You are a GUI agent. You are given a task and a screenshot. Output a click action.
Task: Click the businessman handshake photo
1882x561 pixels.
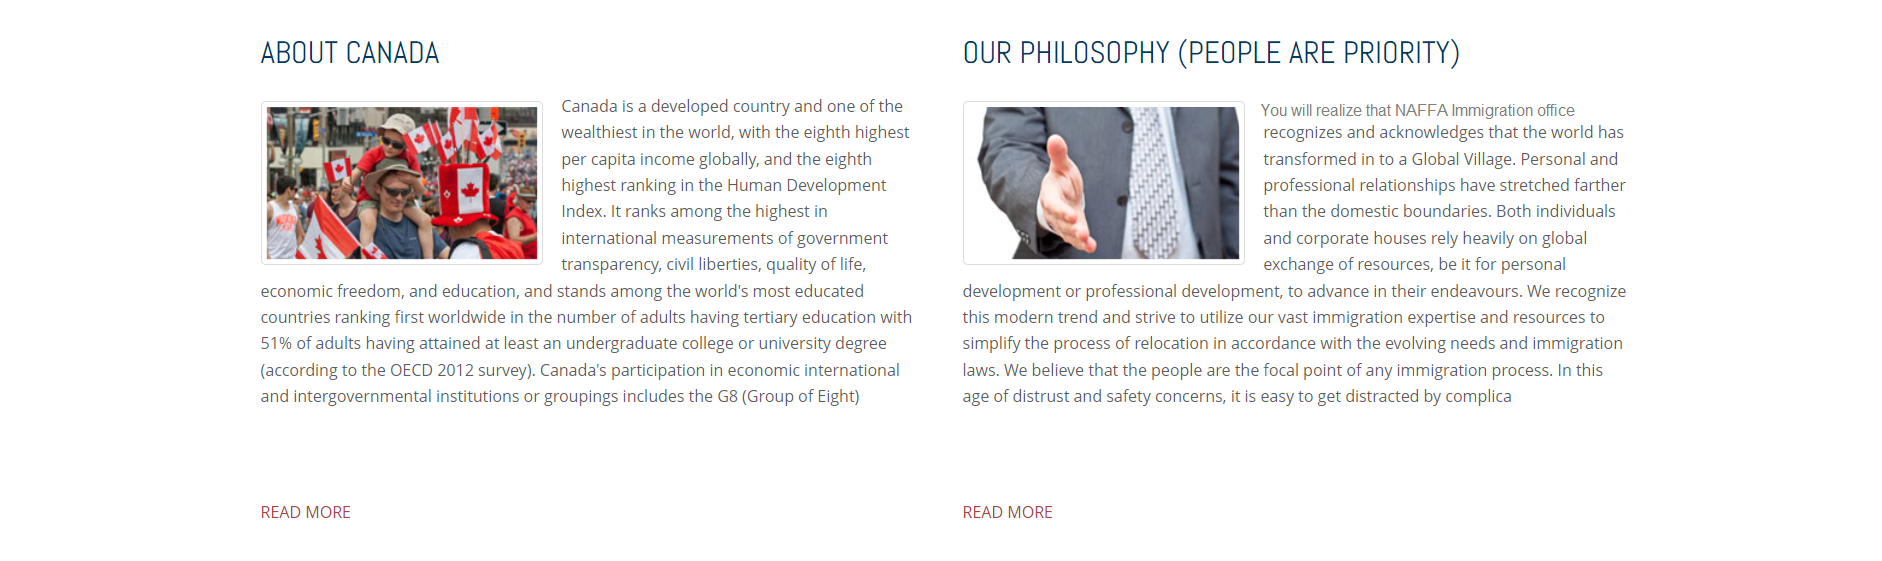click(1103, 183)
